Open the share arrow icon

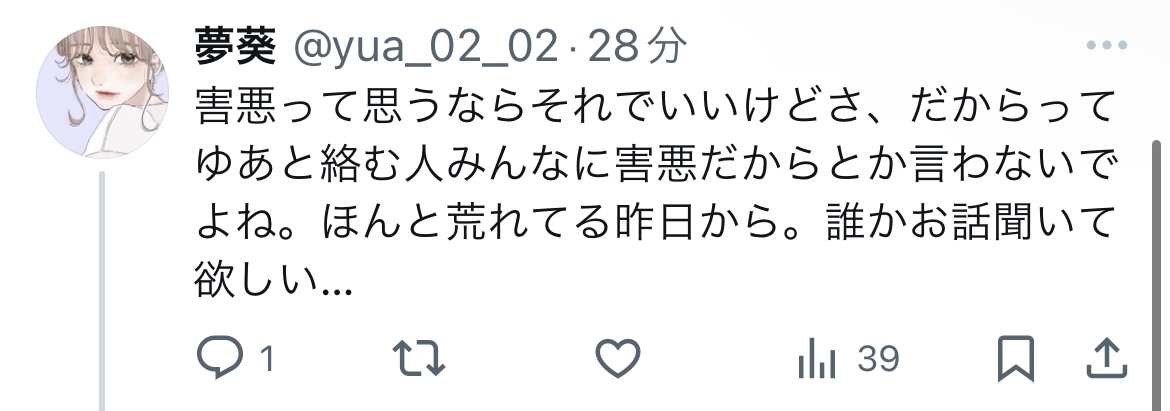coord(1106,358)
